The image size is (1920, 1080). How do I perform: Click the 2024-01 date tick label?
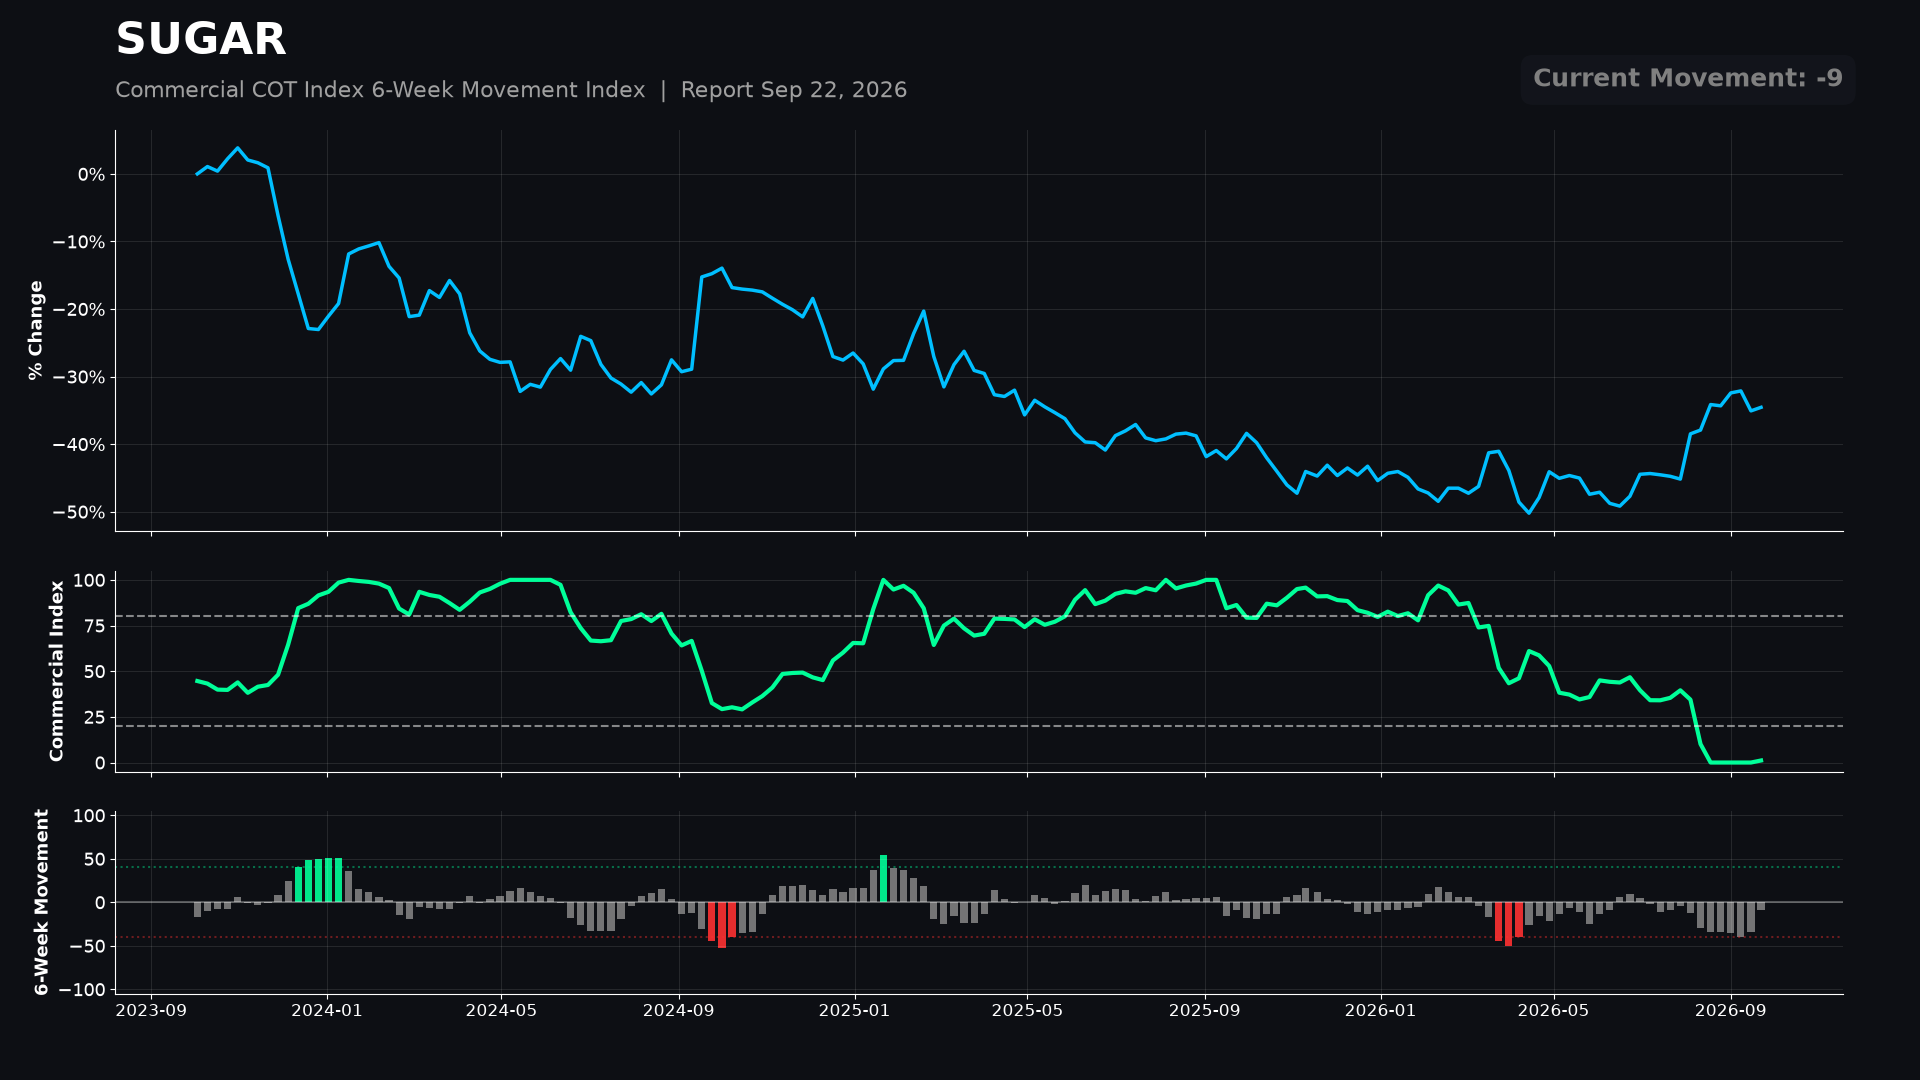coord(327,1011)
